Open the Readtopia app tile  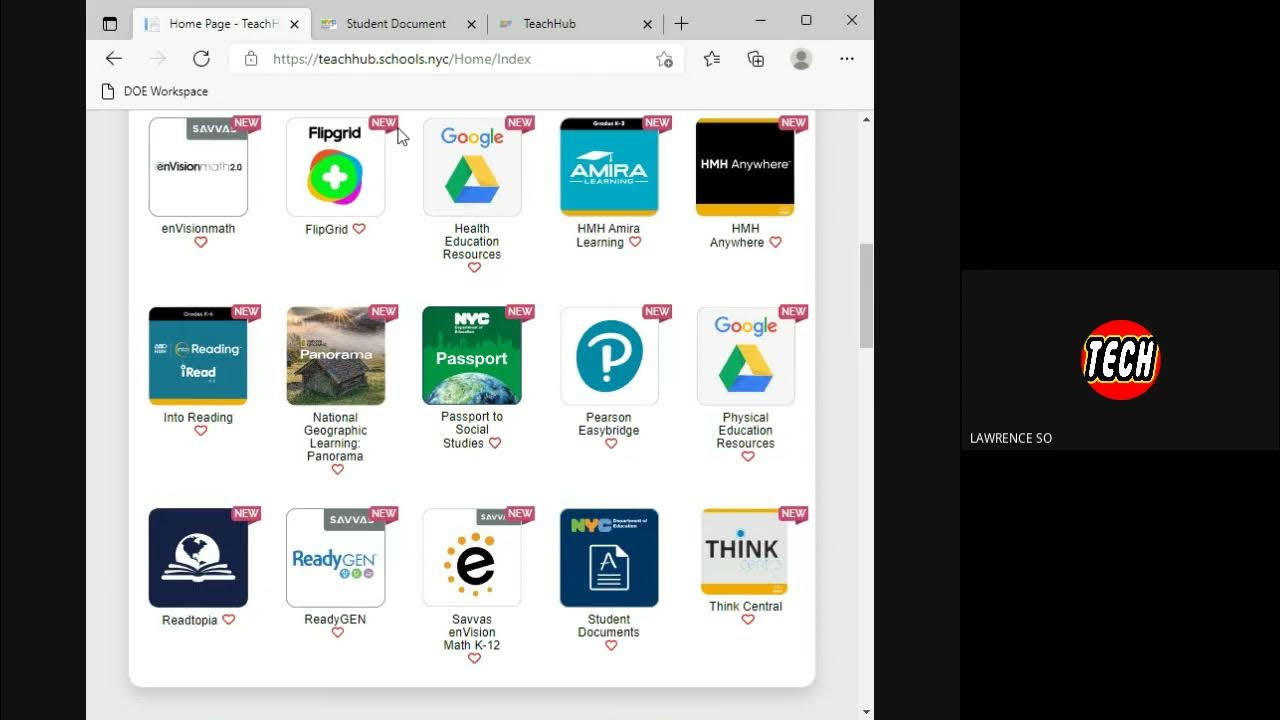(x=198, y=558)
